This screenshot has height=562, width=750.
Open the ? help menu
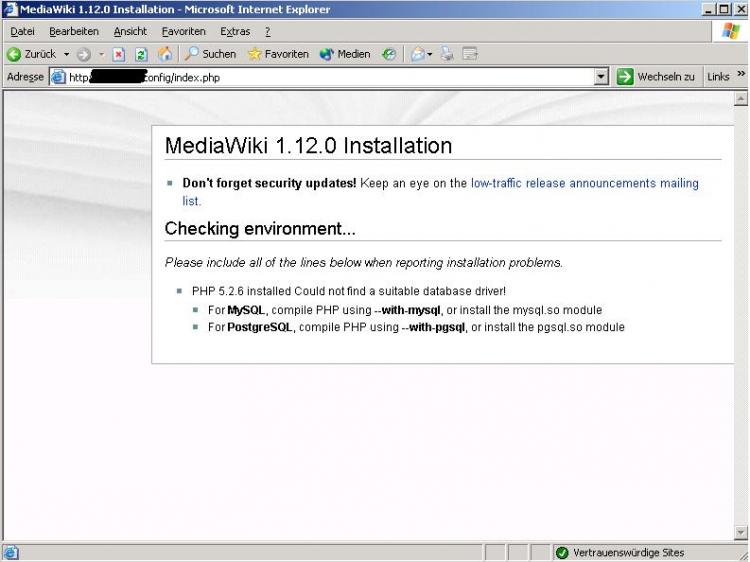click(268, 32)
